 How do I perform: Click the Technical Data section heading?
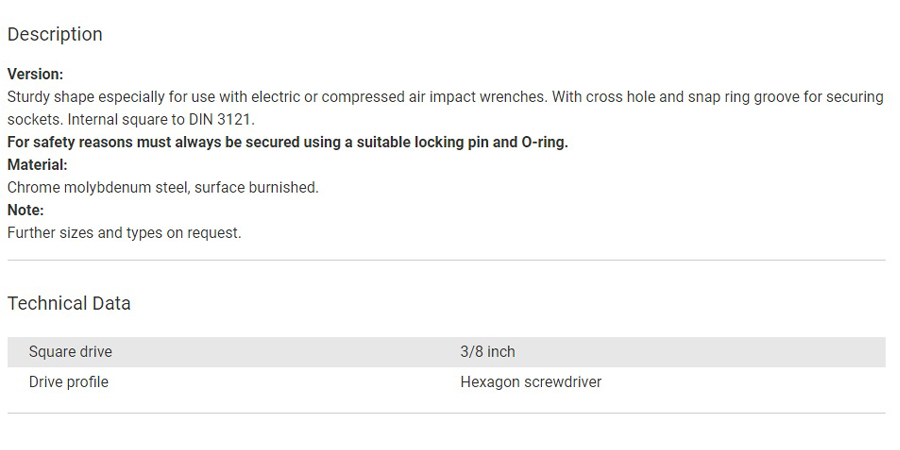69,304
